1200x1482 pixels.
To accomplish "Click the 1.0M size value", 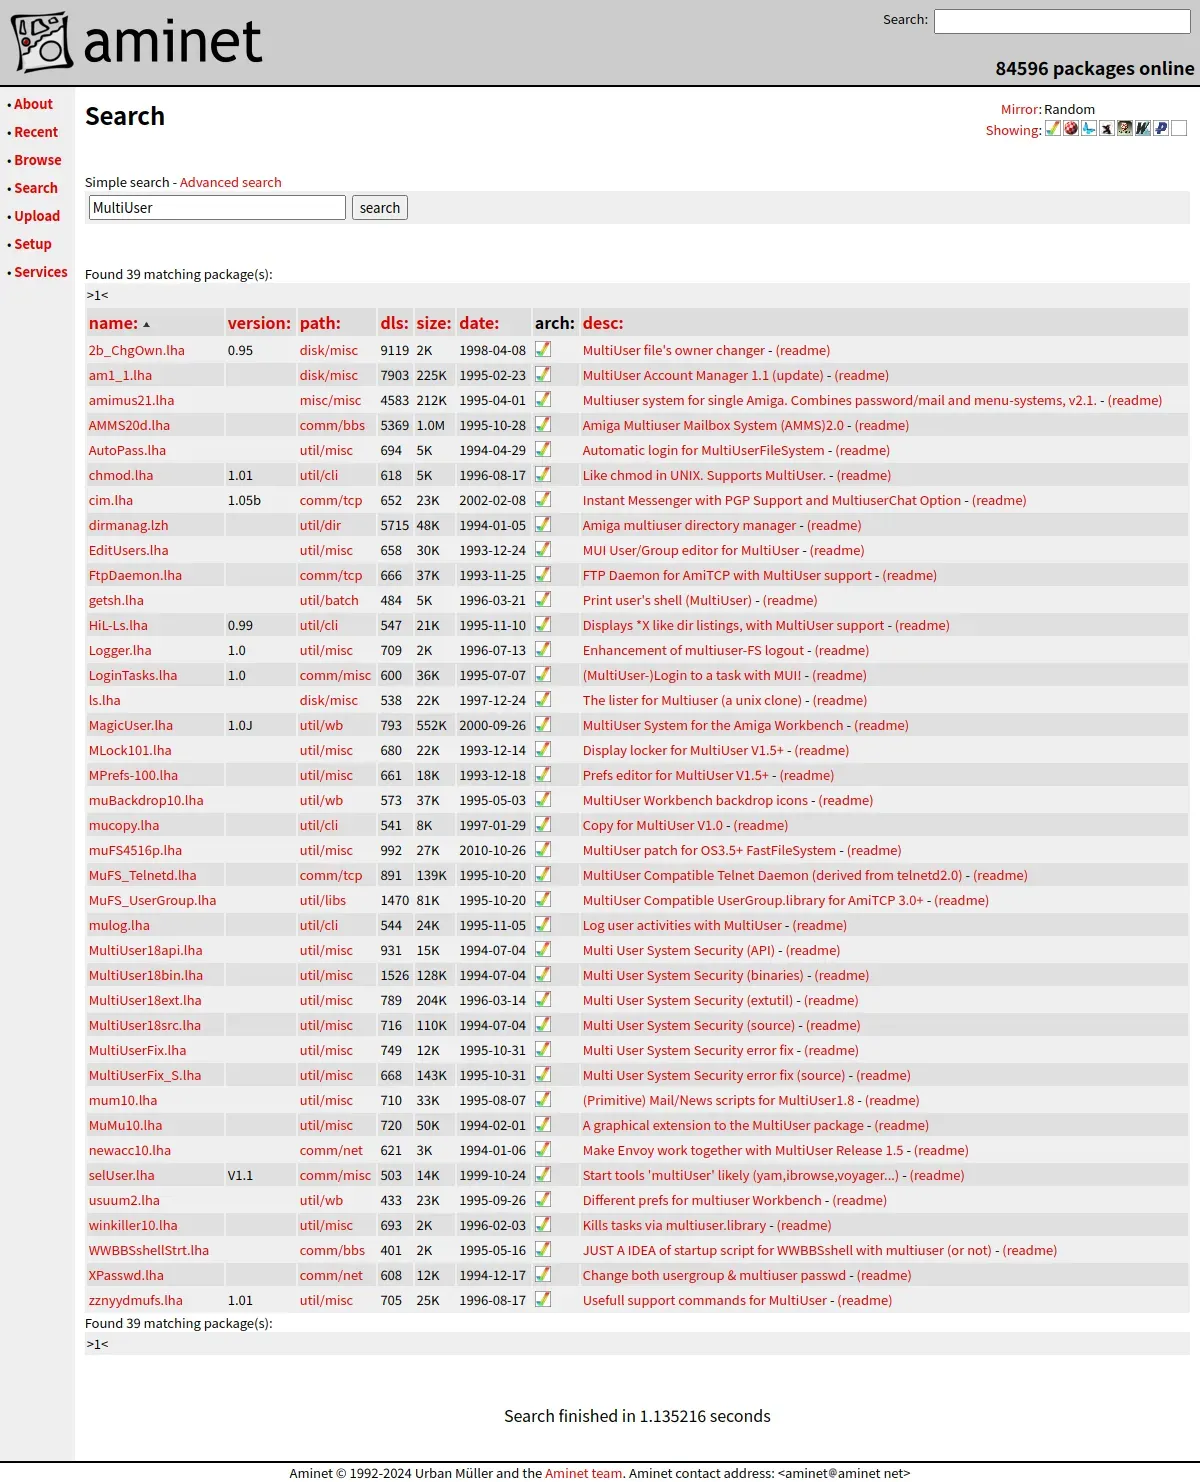I will (431, 425).
